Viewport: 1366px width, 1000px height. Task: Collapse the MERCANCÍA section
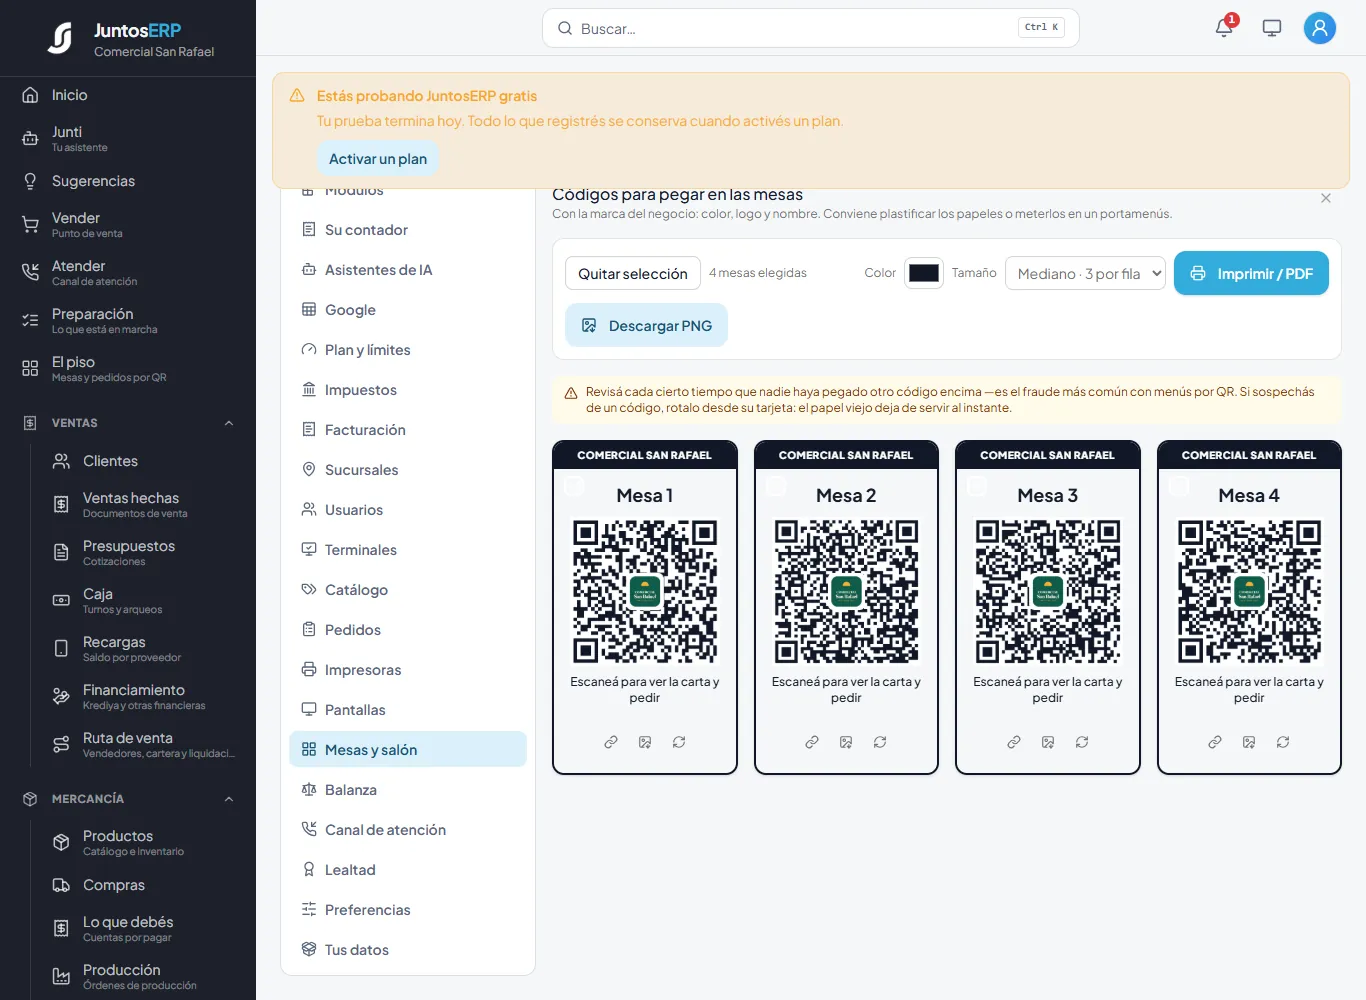(229, 799)
